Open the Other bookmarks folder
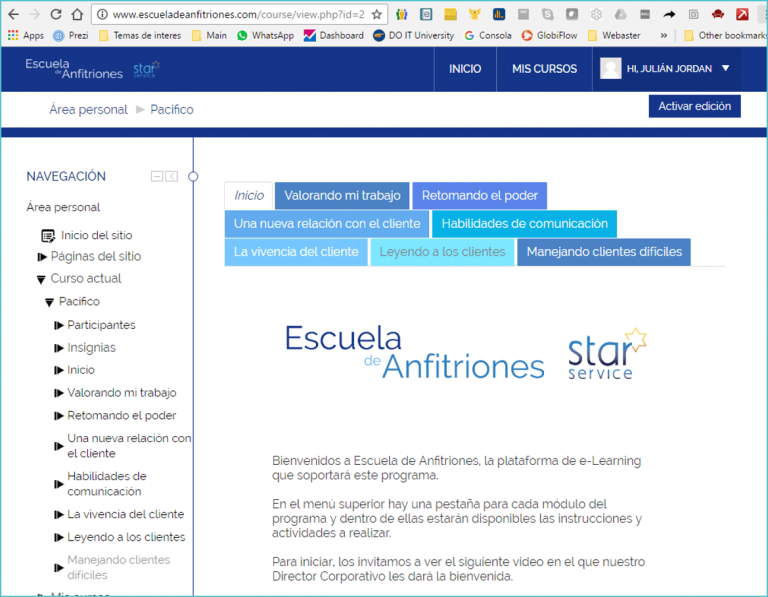The width and height of the screenshot is (768, 597). pyautogui.click(x=725, y=35)
